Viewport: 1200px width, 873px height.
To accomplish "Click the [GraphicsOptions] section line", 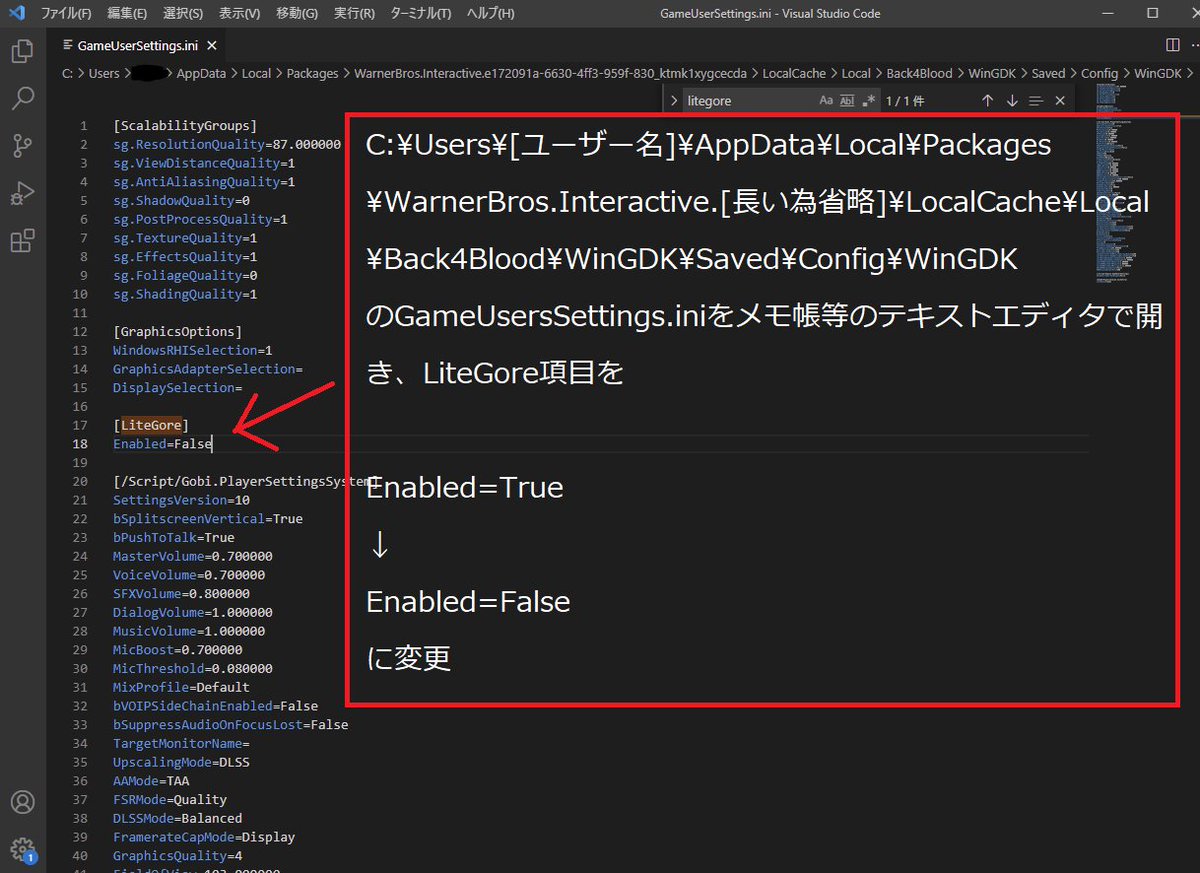I will click(177, 331).
